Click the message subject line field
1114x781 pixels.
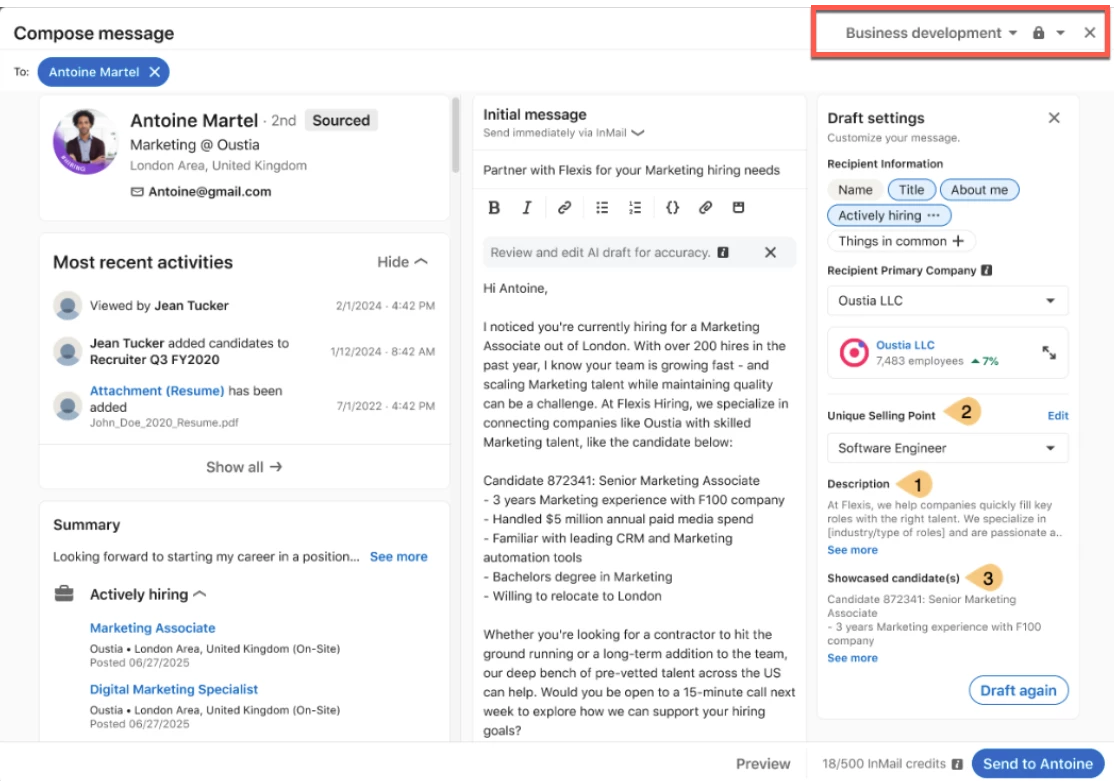[639, 170]
